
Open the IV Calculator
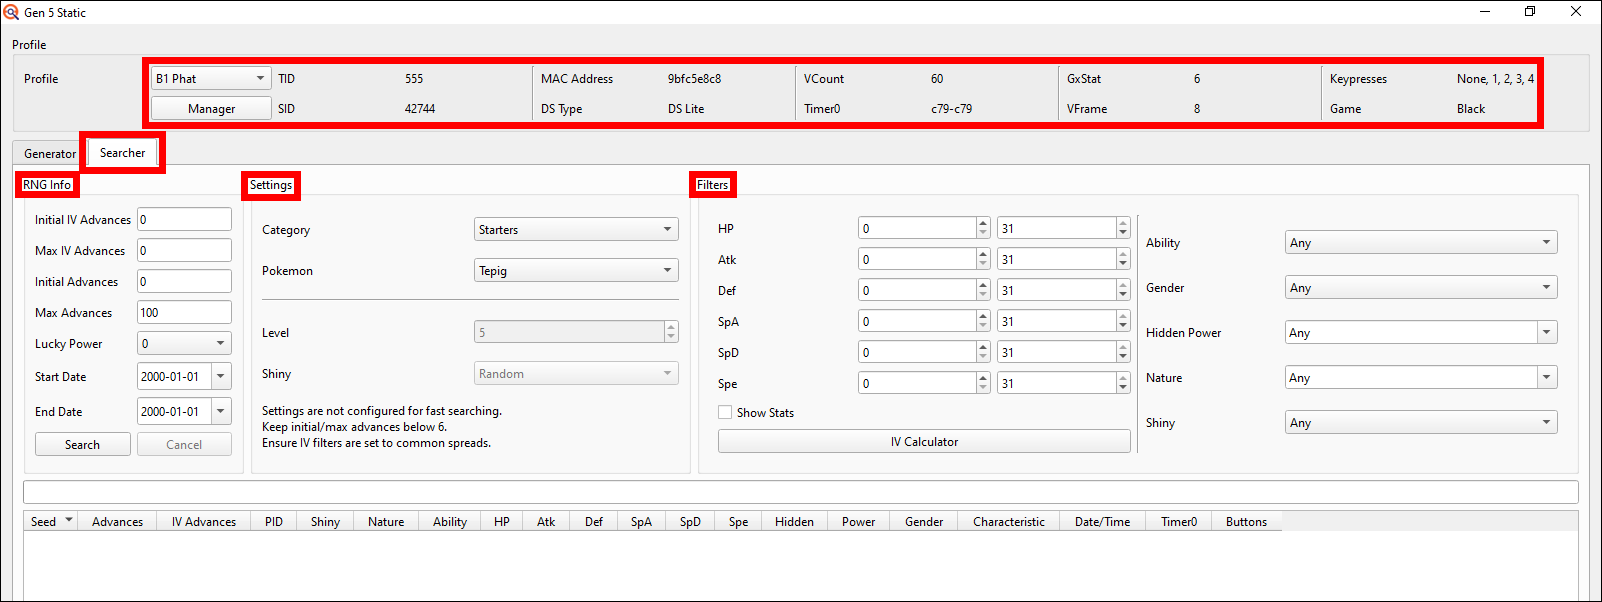tap(924, 441)
